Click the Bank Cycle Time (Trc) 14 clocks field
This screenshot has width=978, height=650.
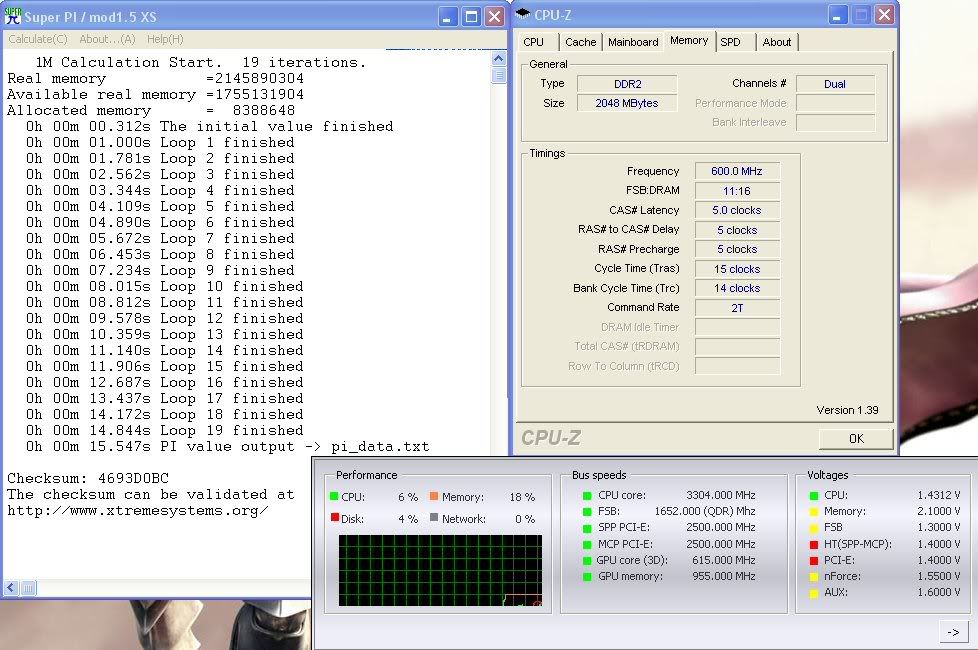click(737, 288)
